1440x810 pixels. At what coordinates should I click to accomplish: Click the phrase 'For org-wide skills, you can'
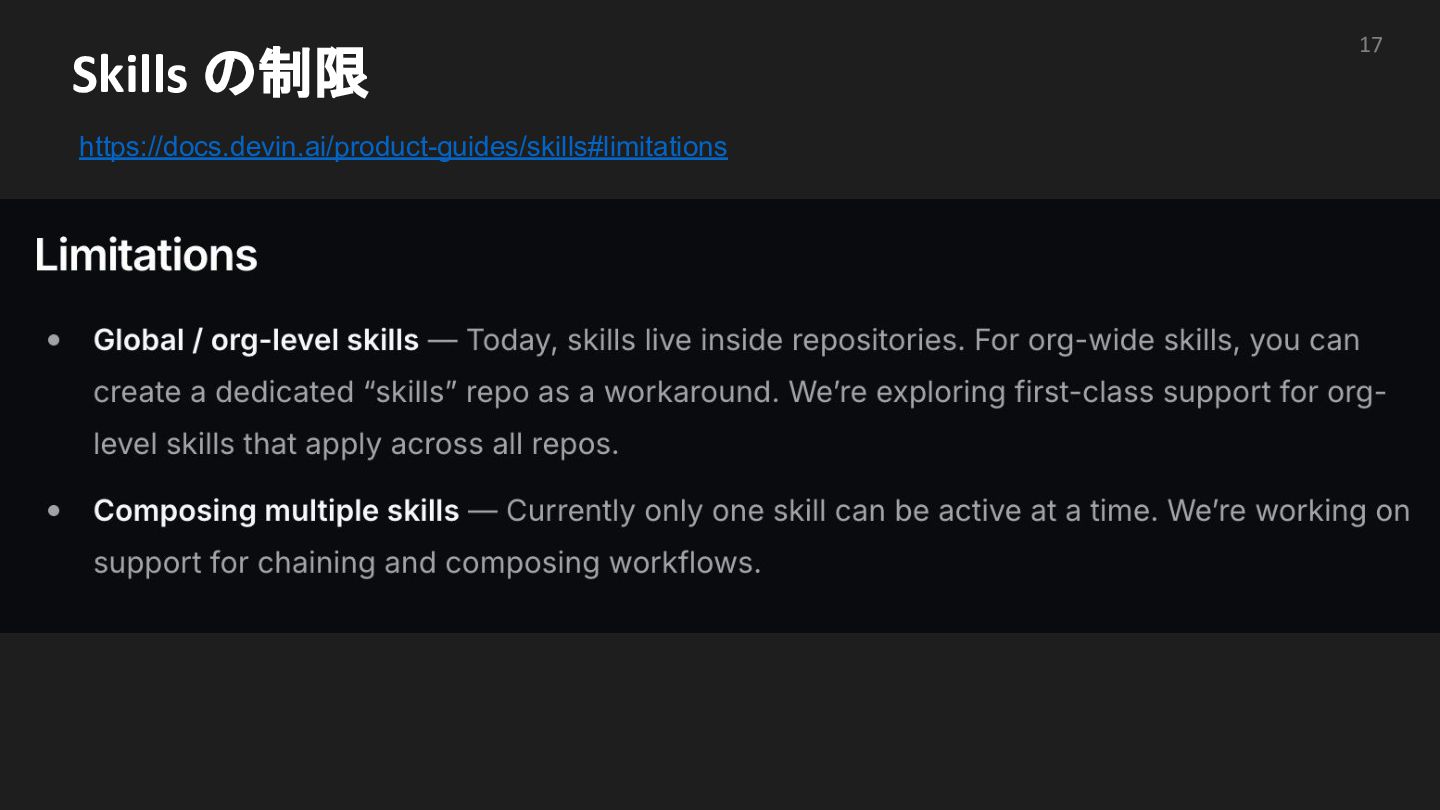point(1167,340)
